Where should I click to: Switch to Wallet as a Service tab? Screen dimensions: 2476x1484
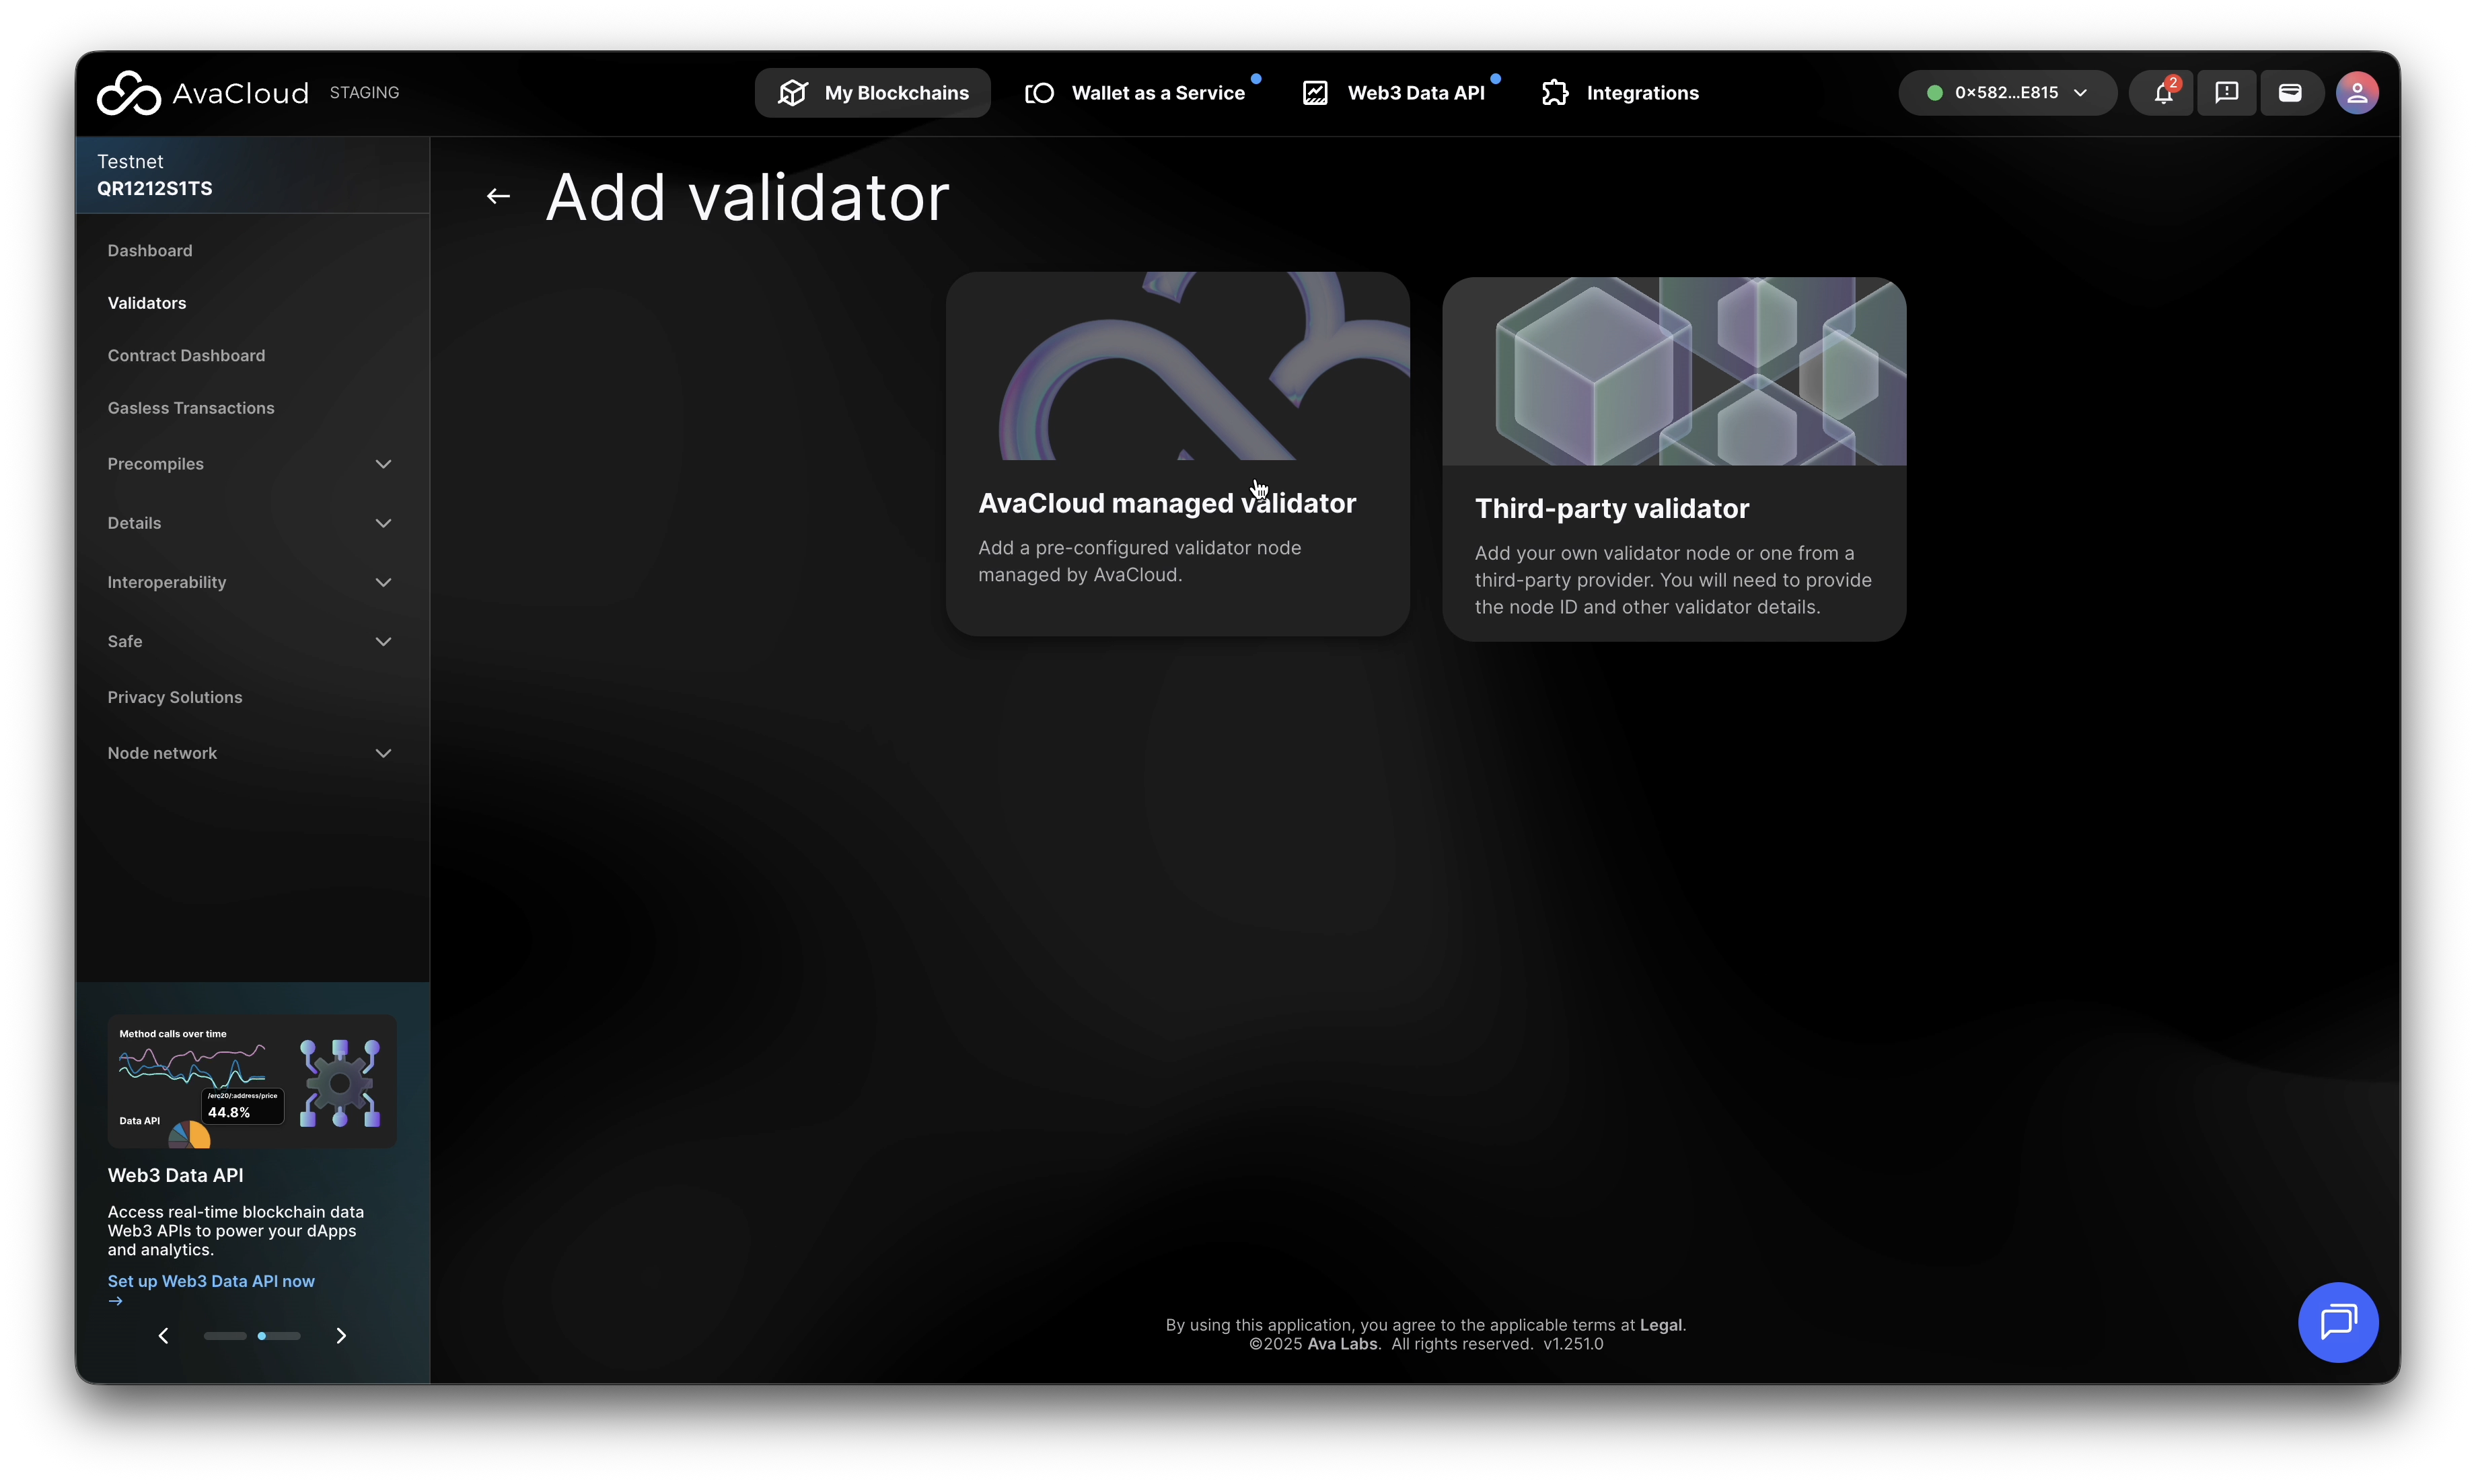(1137, 93)
